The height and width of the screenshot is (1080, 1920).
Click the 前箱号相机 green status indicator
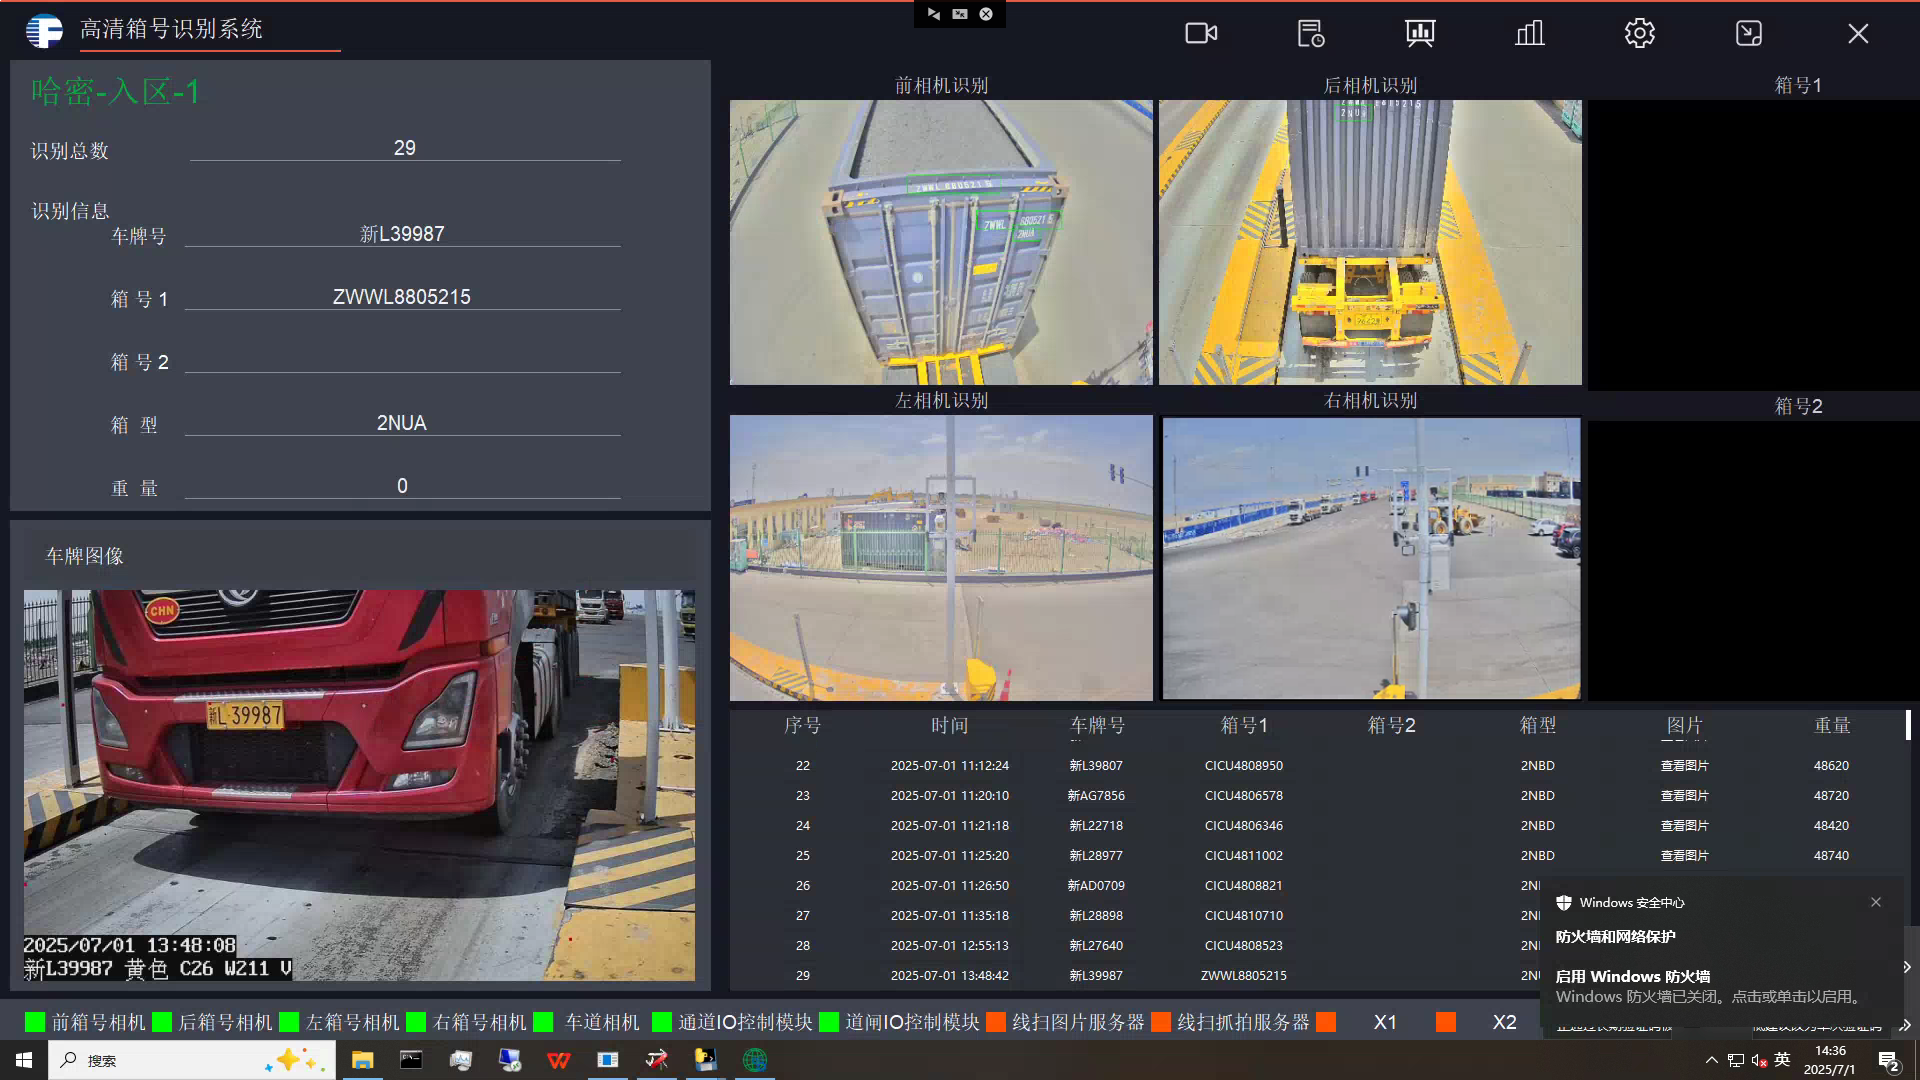(35, 1022)
